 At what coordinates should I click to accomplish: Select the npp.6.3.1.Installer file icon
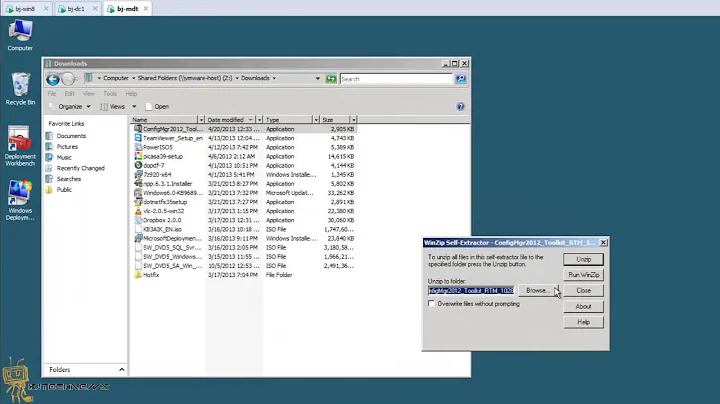pos(138,184)
